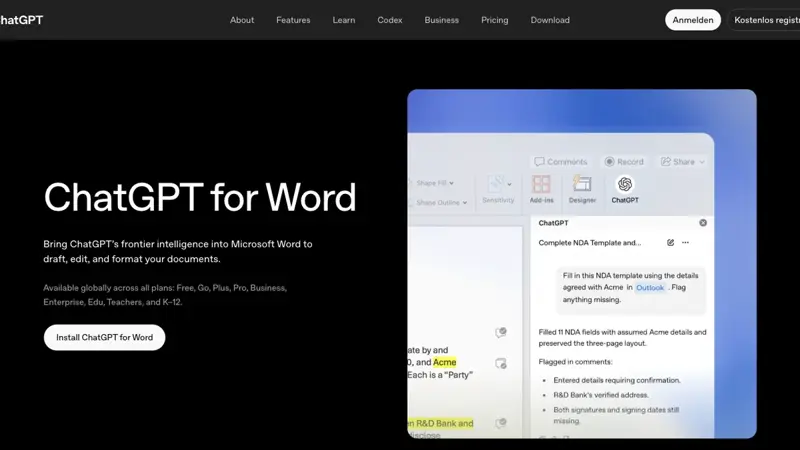Go to the Learn navigation item
The height and width of the screenshot is (450, 800).
[x=344, y=20]
